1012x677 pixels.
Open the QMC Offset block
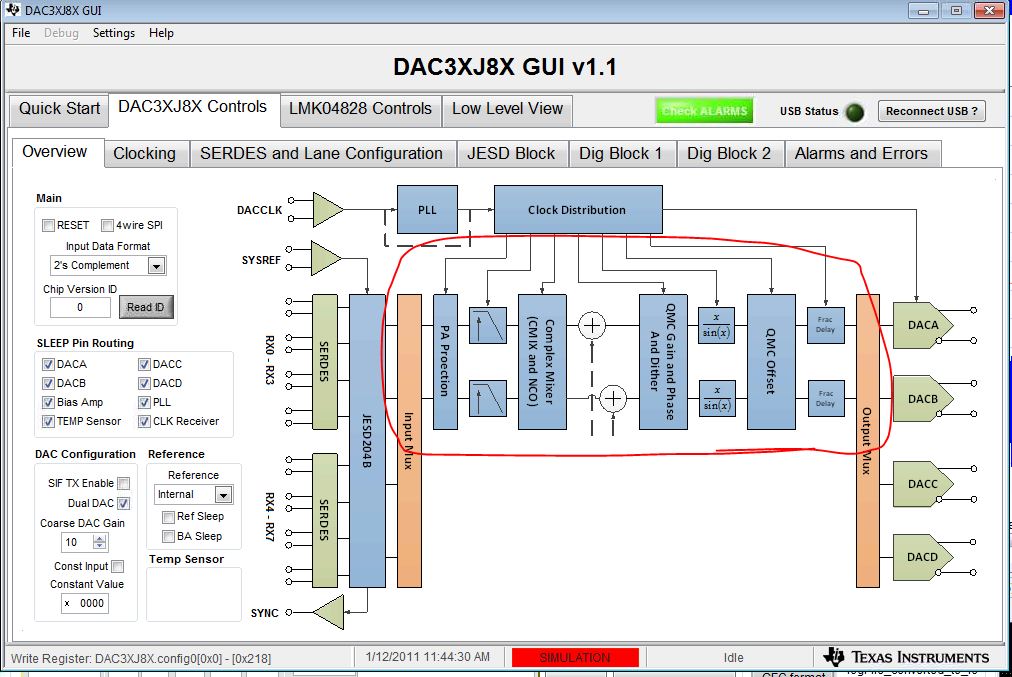coord(771,362)
